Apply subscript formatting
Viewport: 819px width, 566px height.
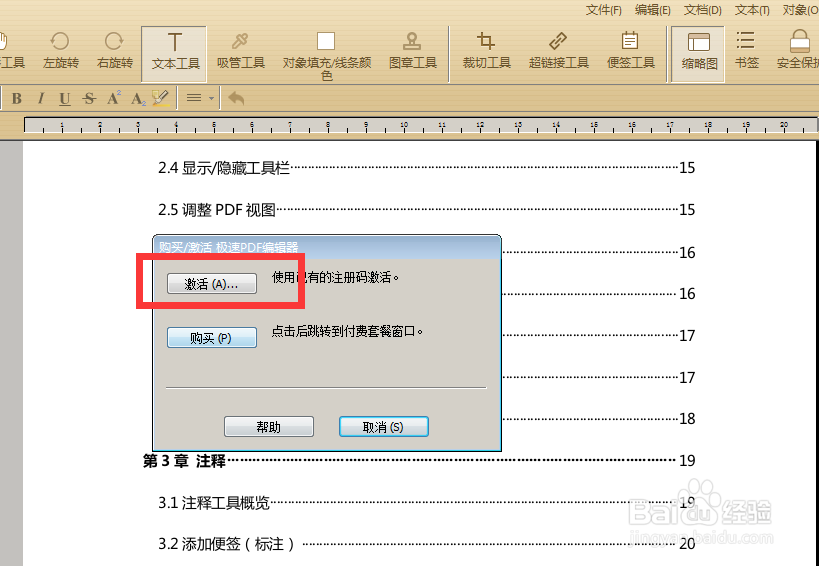[x=138, y=99]
